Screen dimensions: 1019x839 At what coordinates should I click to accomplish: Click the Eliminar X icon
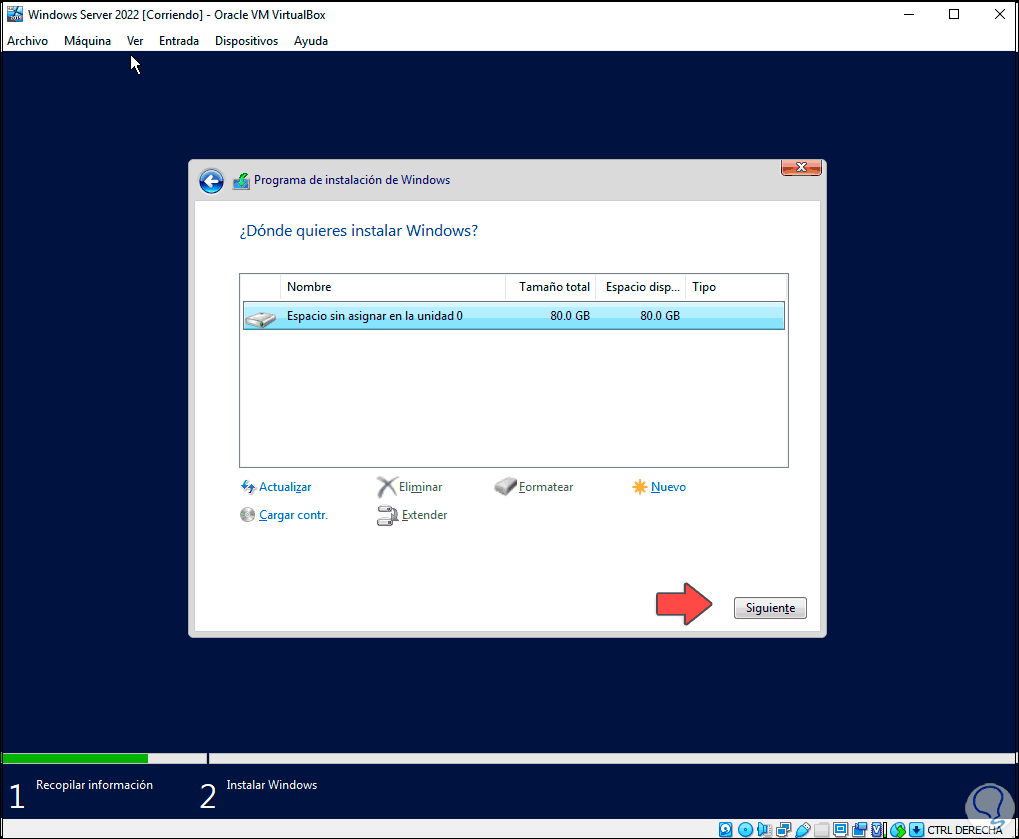[x=386, y=487]
